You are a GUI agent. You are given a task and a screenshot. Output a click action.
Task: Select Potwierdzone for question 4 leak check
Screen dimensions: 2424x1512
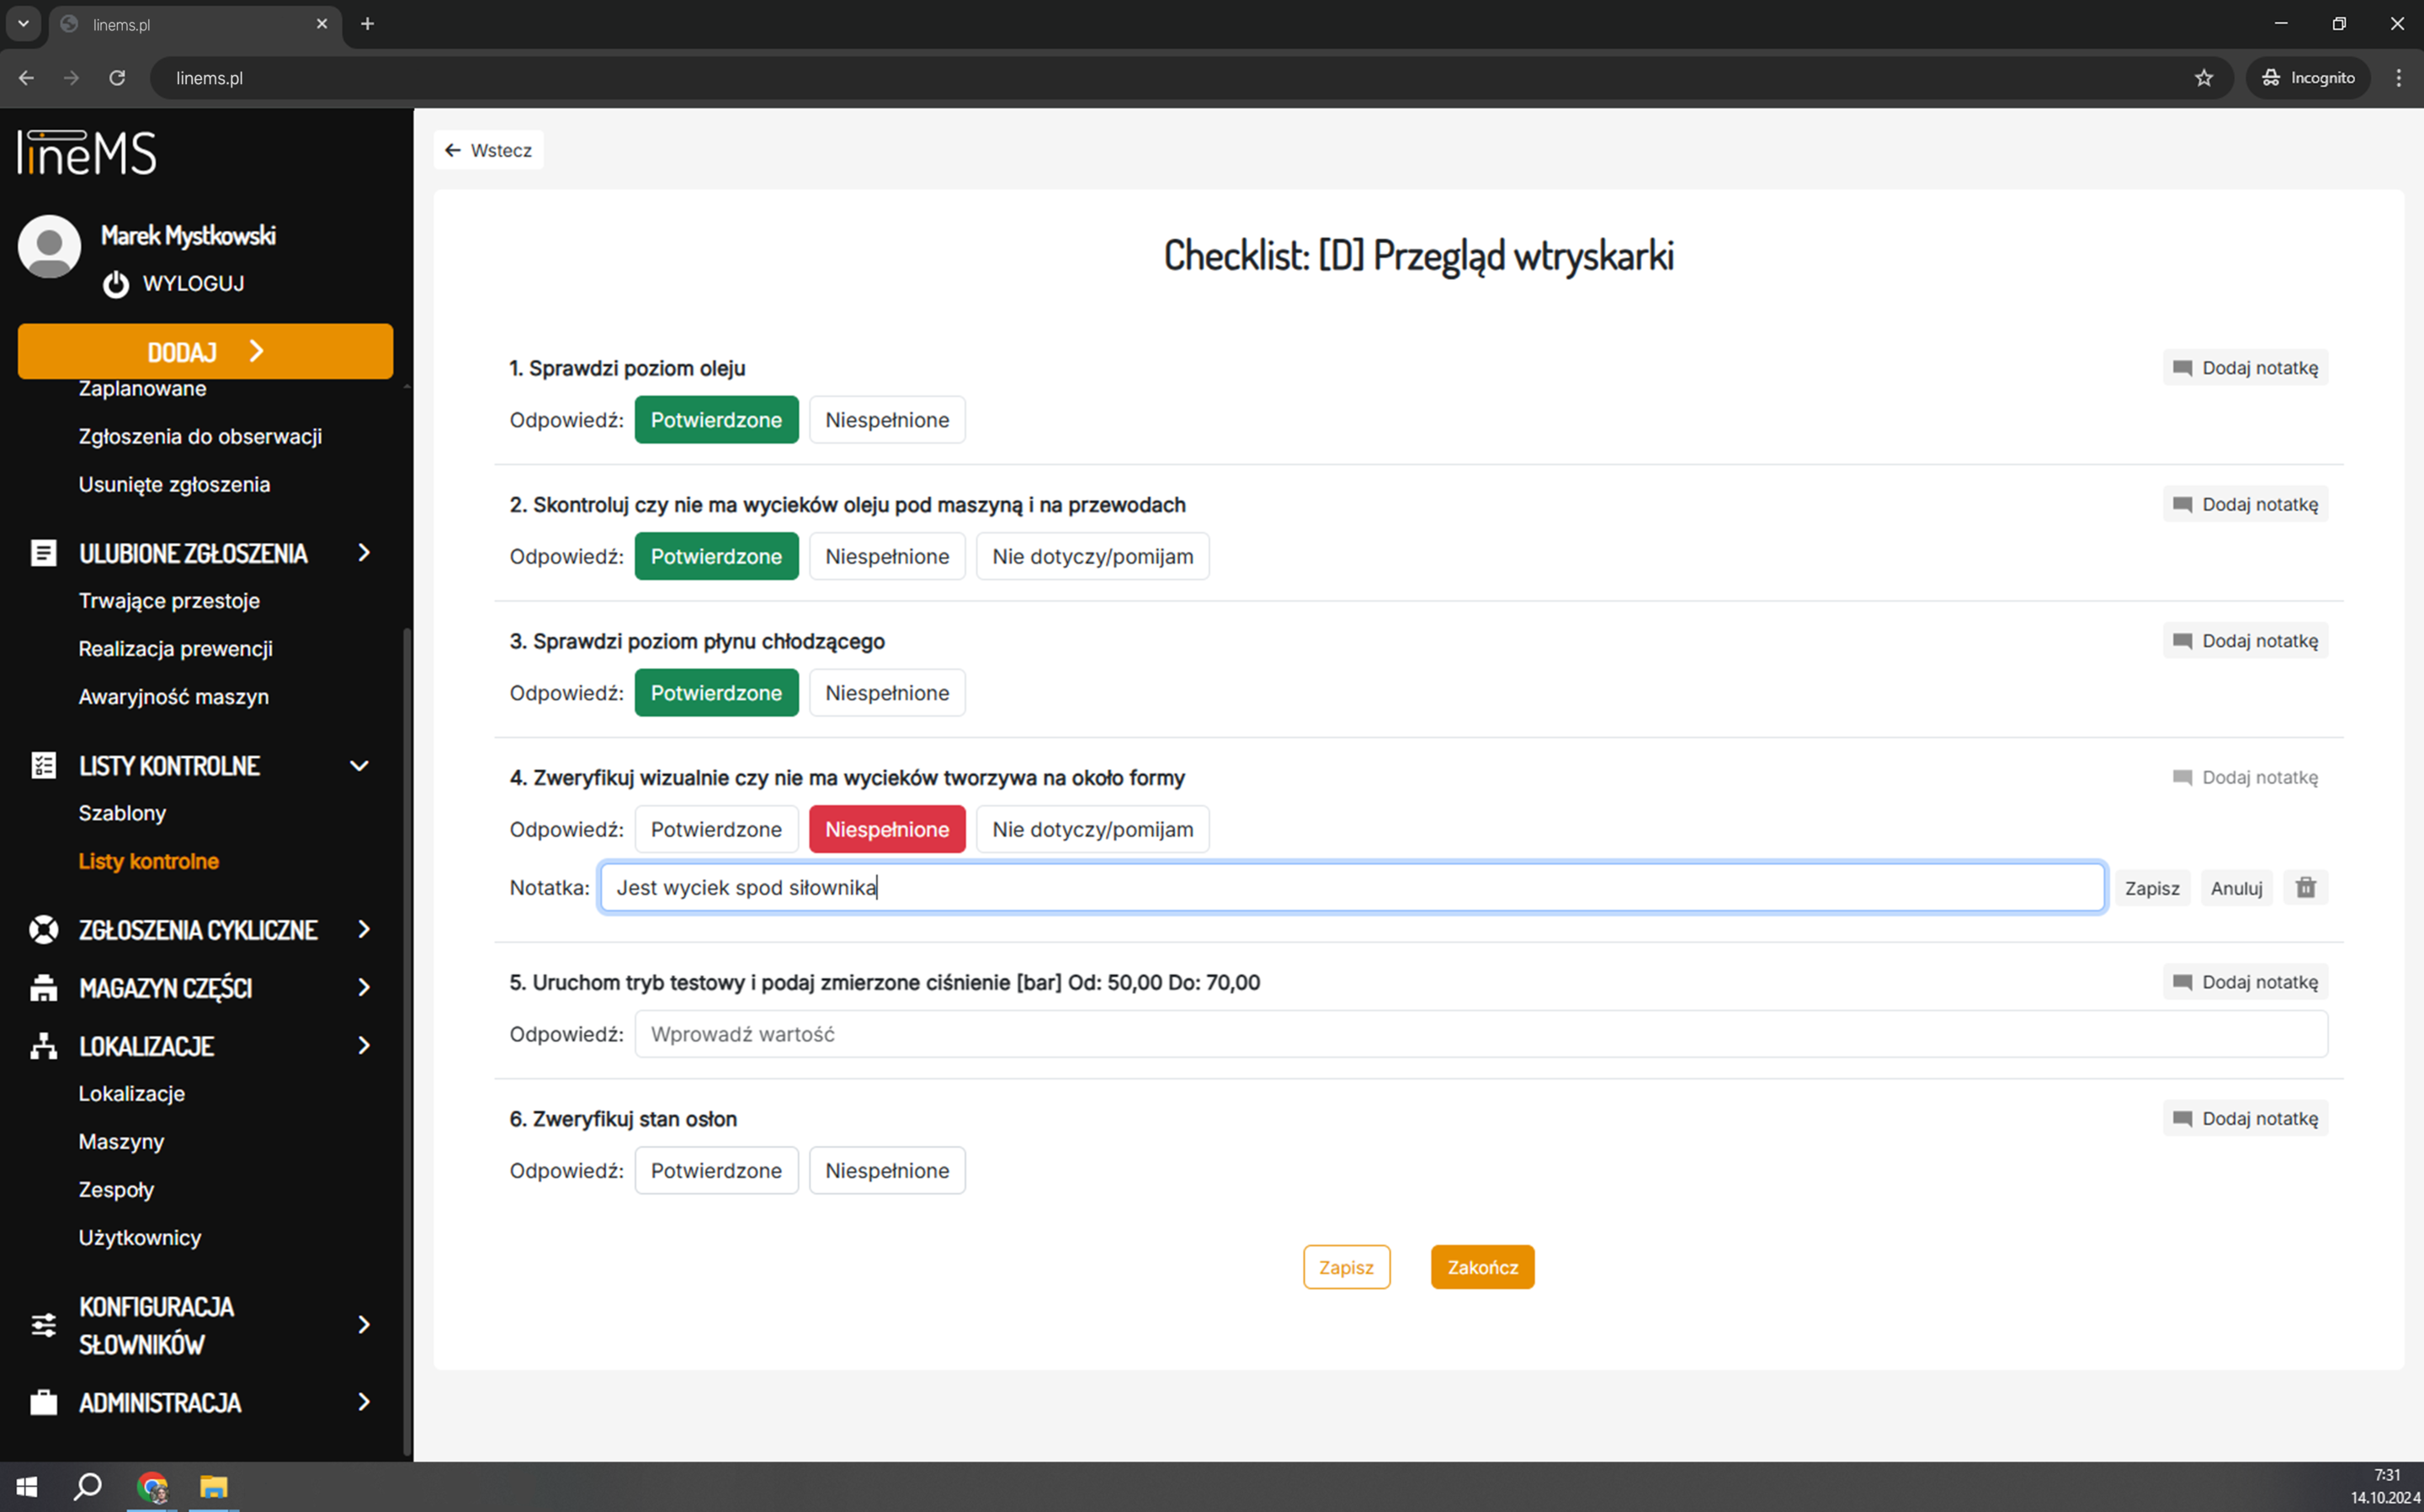(x=716, y=829)
